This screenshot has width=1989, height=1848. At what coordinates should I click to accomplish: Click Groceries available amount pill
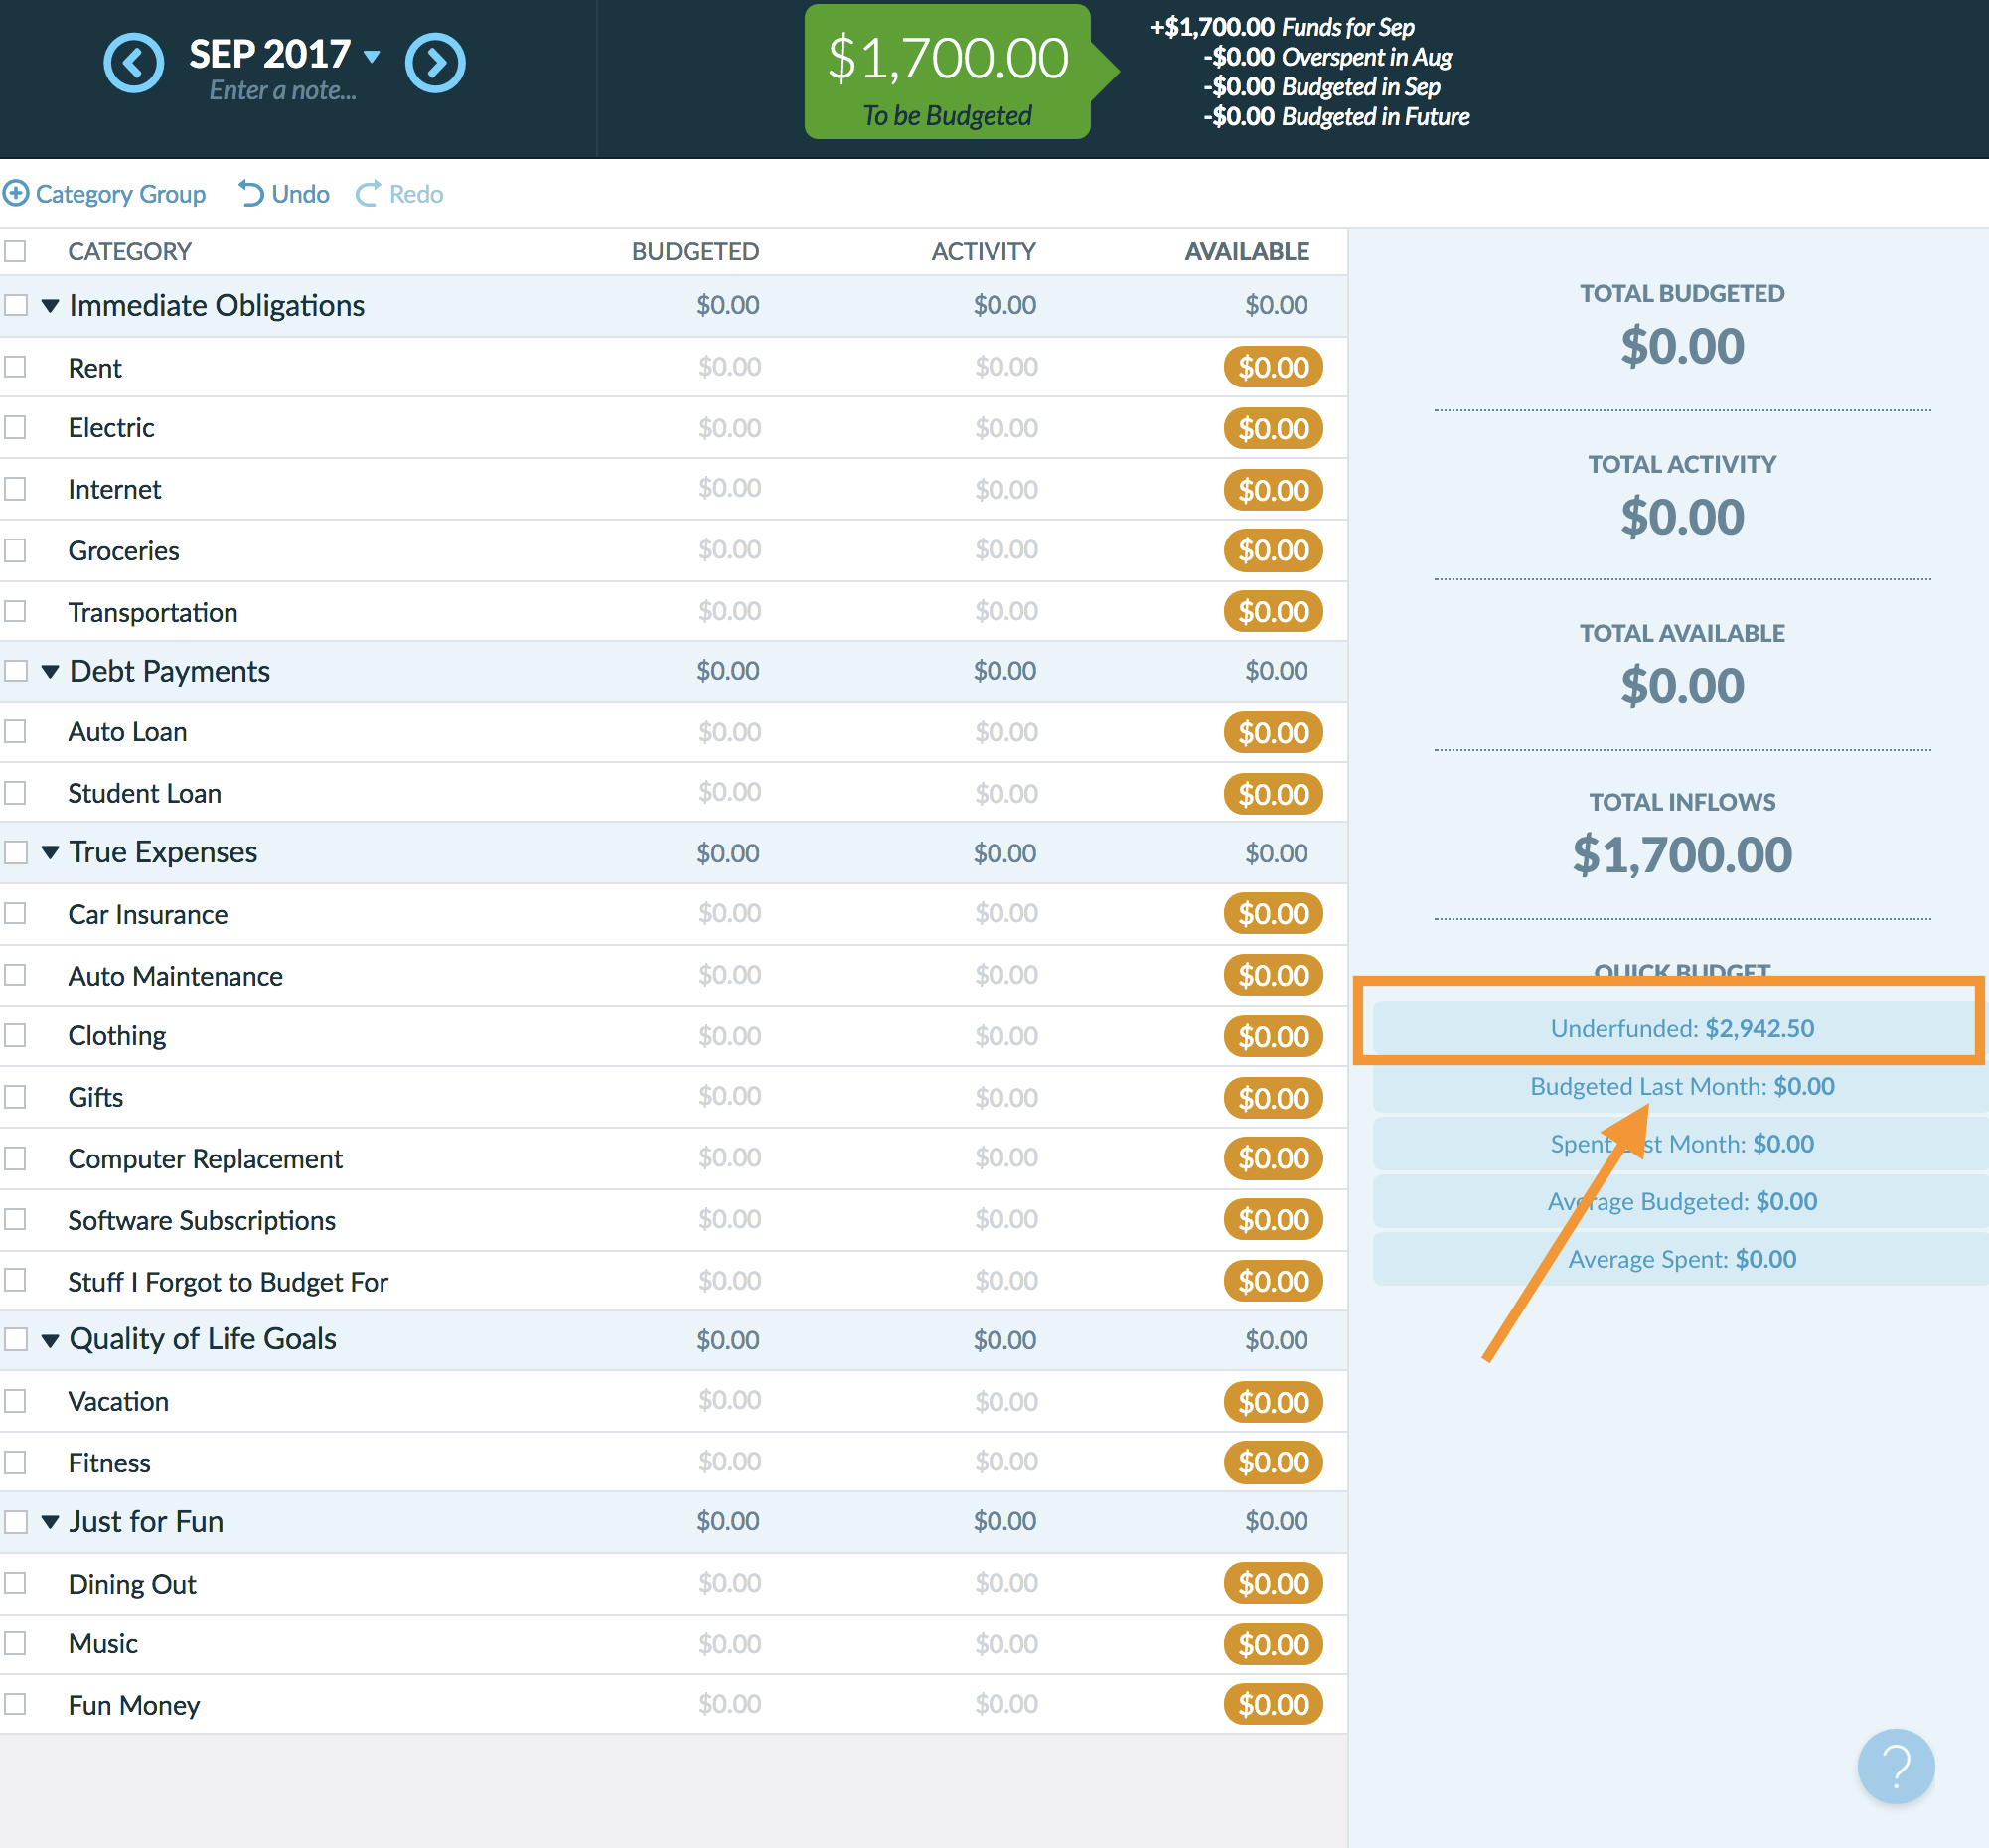pyautogui.click(x=1273, y=551)
